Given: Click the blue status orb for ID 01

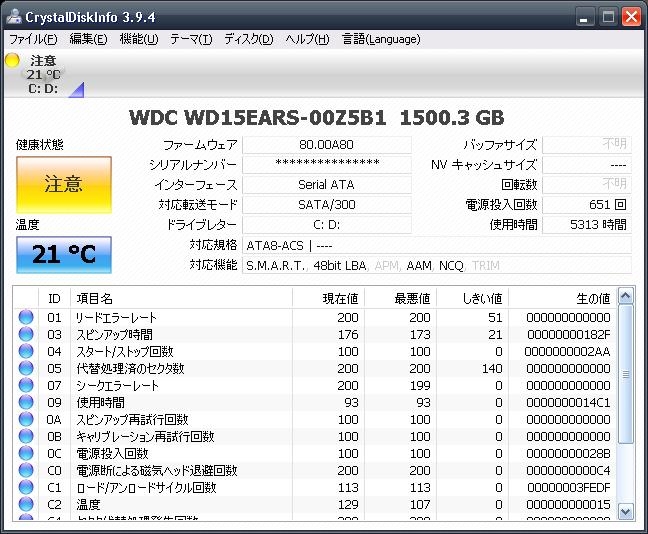Looking at the screenshot, I should 27,317.
